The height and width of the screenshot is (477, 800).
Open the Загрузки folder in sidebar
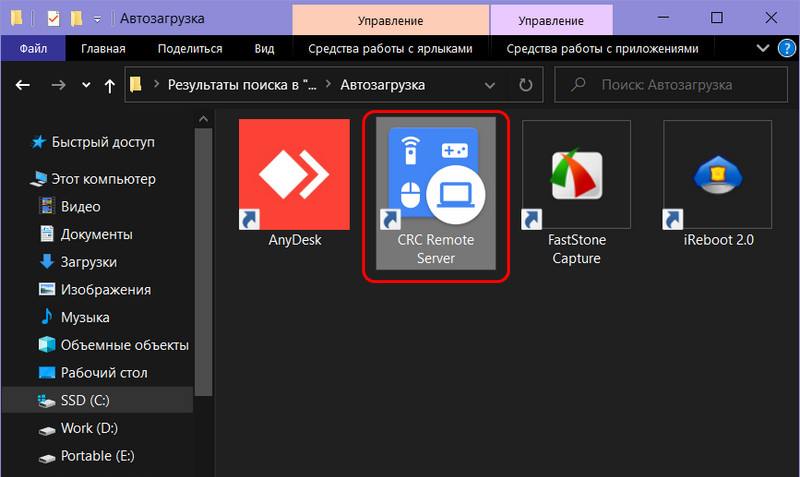point(89,262)
